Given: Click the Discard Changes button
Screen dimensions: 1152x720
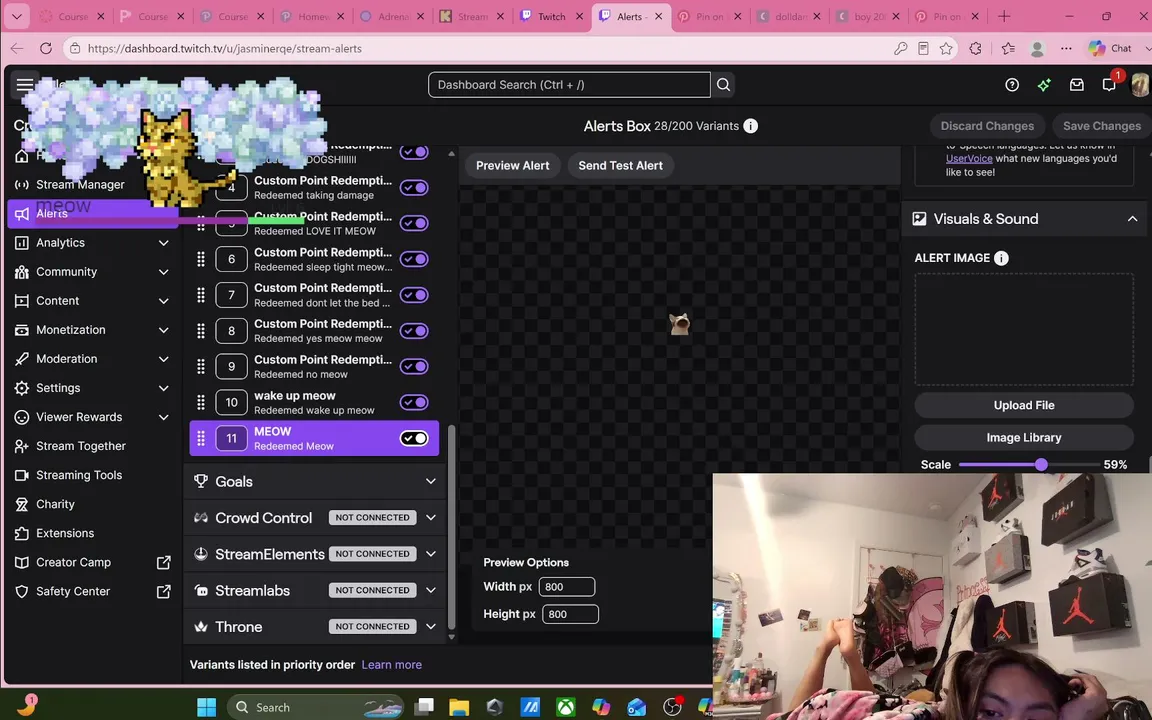Looking at the screenshot, I should point(987,126).
